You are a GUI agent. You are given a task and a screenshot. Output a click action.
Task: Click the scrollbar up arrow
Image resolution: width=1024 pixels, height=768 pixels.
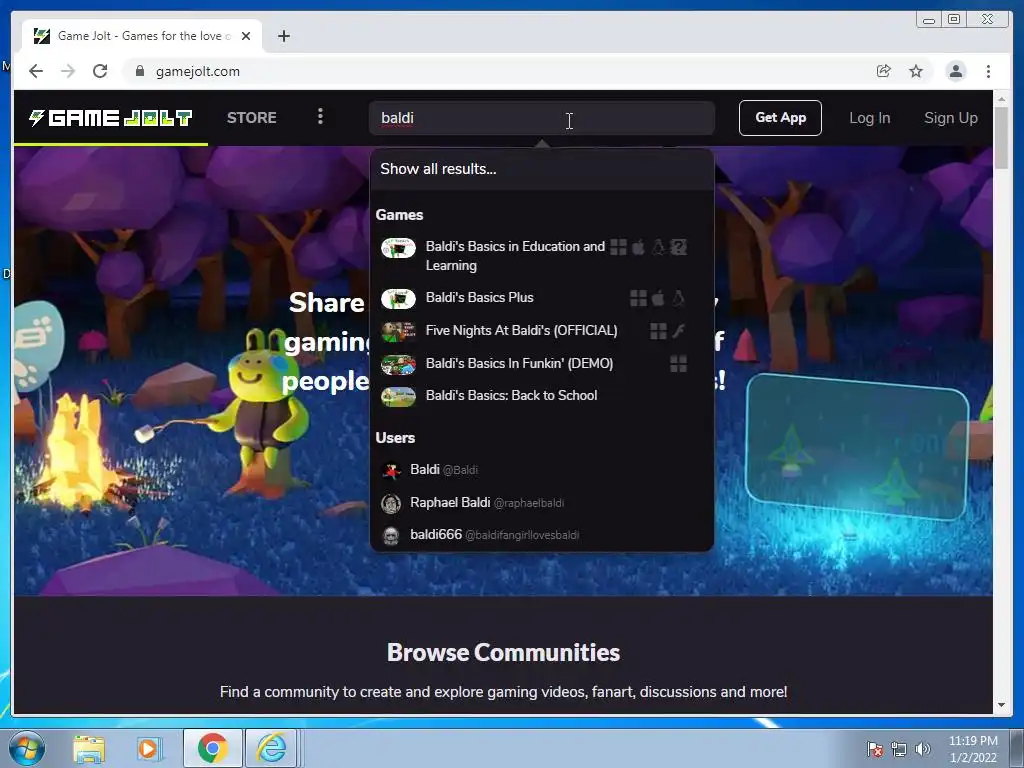(1002, 99)
